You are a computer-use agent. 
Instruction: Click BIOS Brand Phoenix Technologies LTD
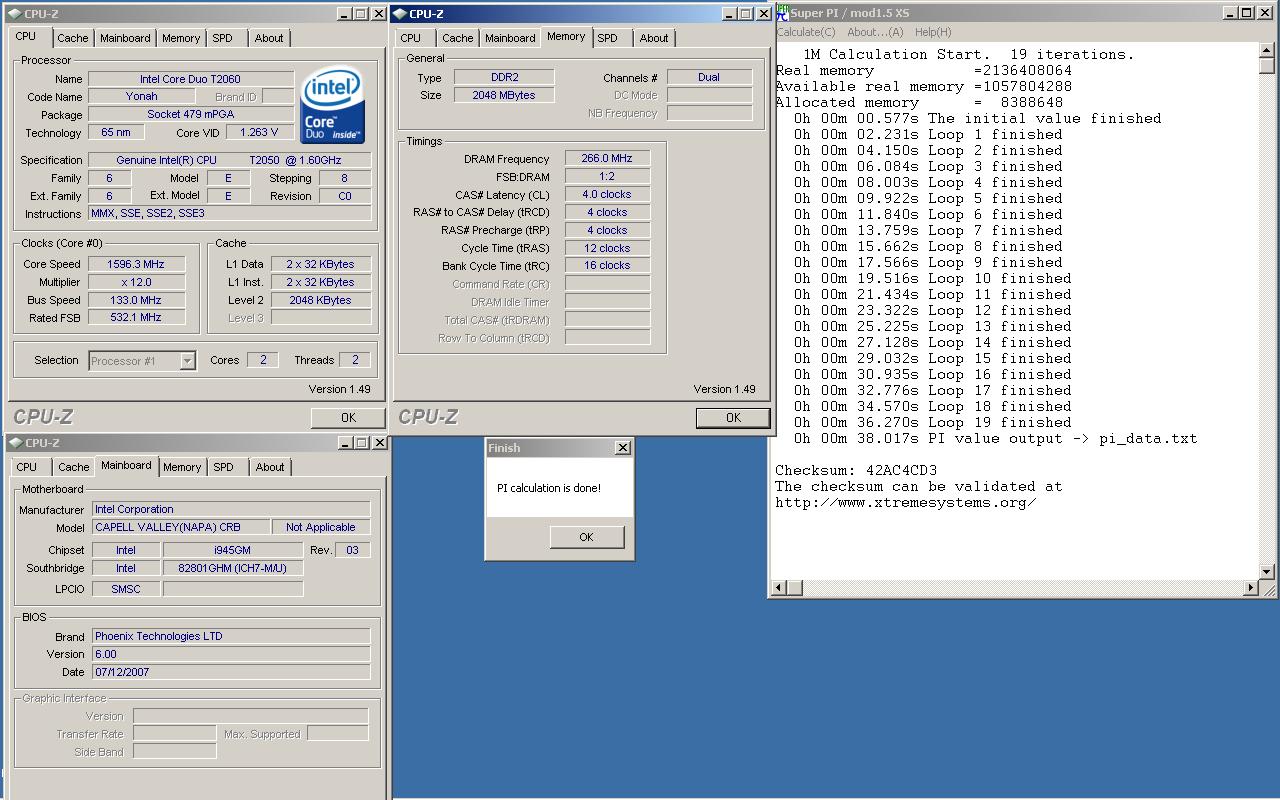(231, 636)
